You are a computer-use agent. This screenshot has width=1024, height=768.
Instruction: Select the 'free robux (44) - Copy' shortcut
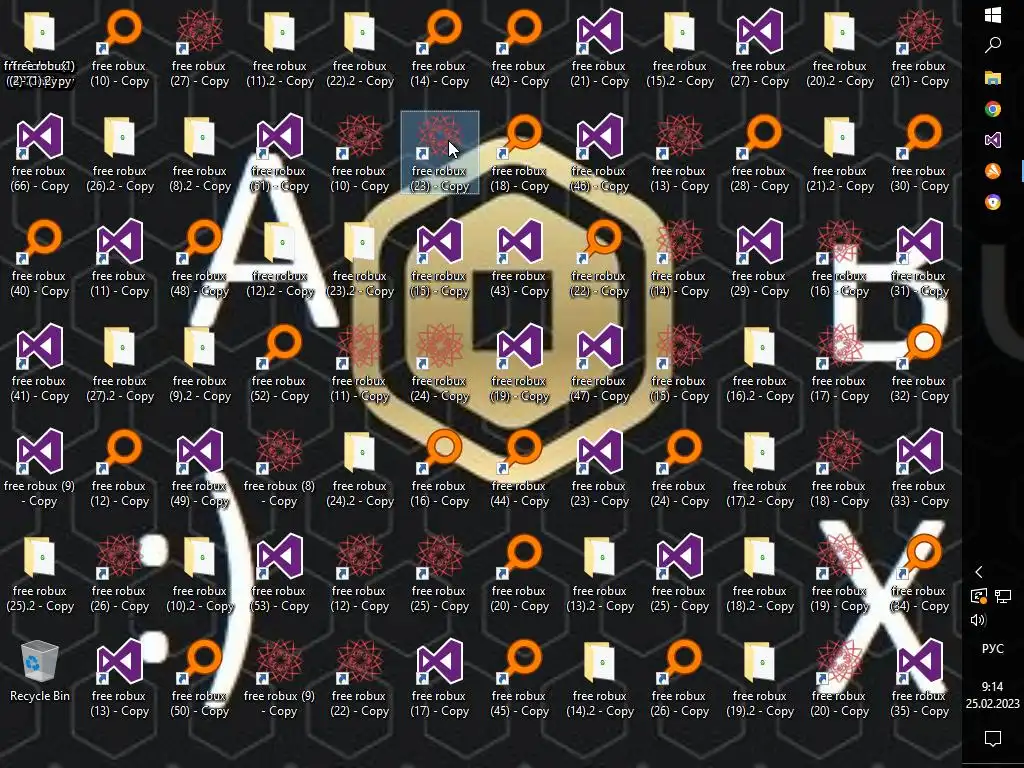pos(520,468)
